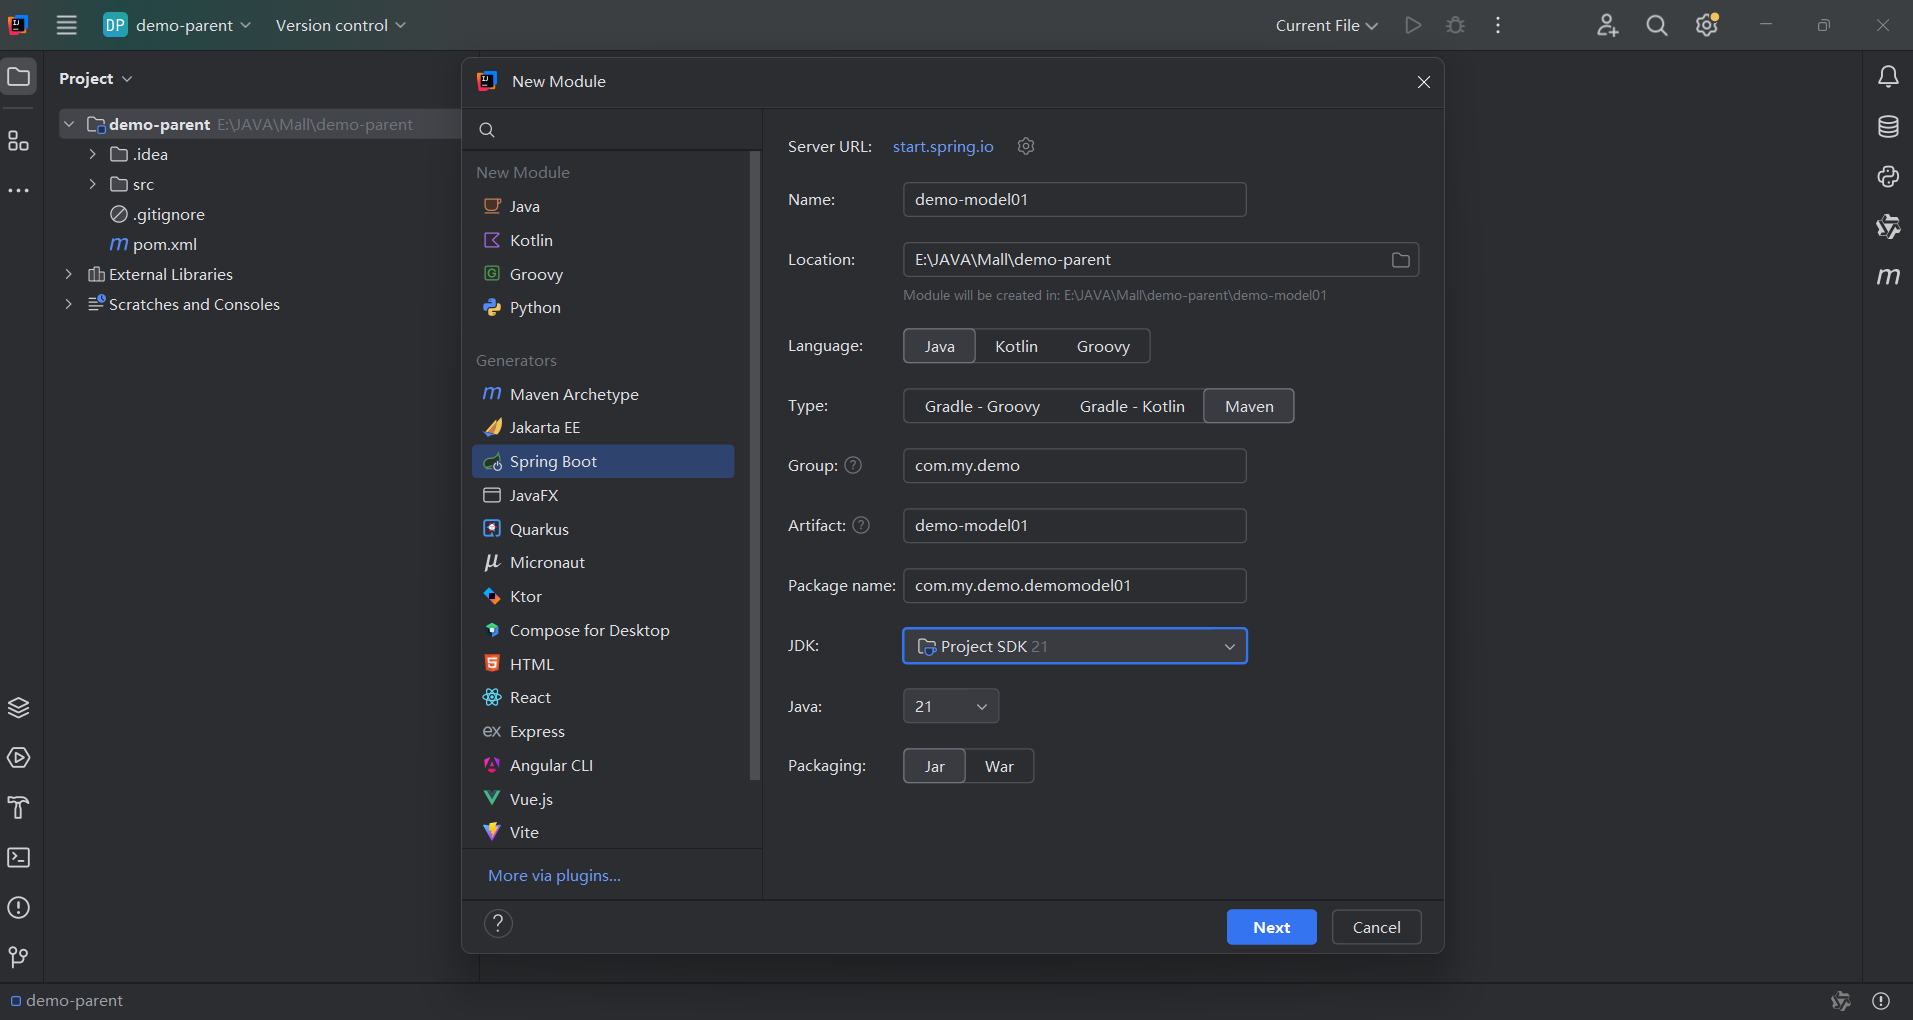Open the Project tool window icon
Viewport: 1913px width, 1020px height.
[x=19, y=77]
